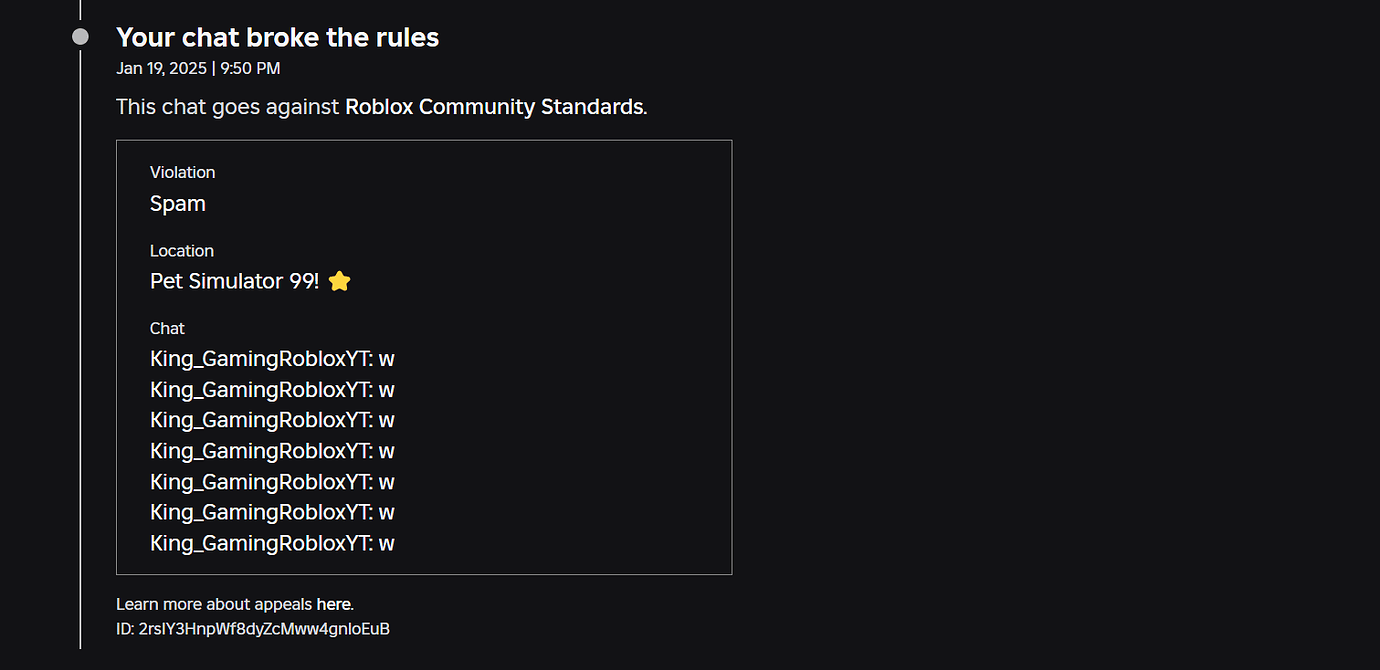1380x670 pixels.
Task: Open the appeals "here" link
Action: click(x=334, y=604)
